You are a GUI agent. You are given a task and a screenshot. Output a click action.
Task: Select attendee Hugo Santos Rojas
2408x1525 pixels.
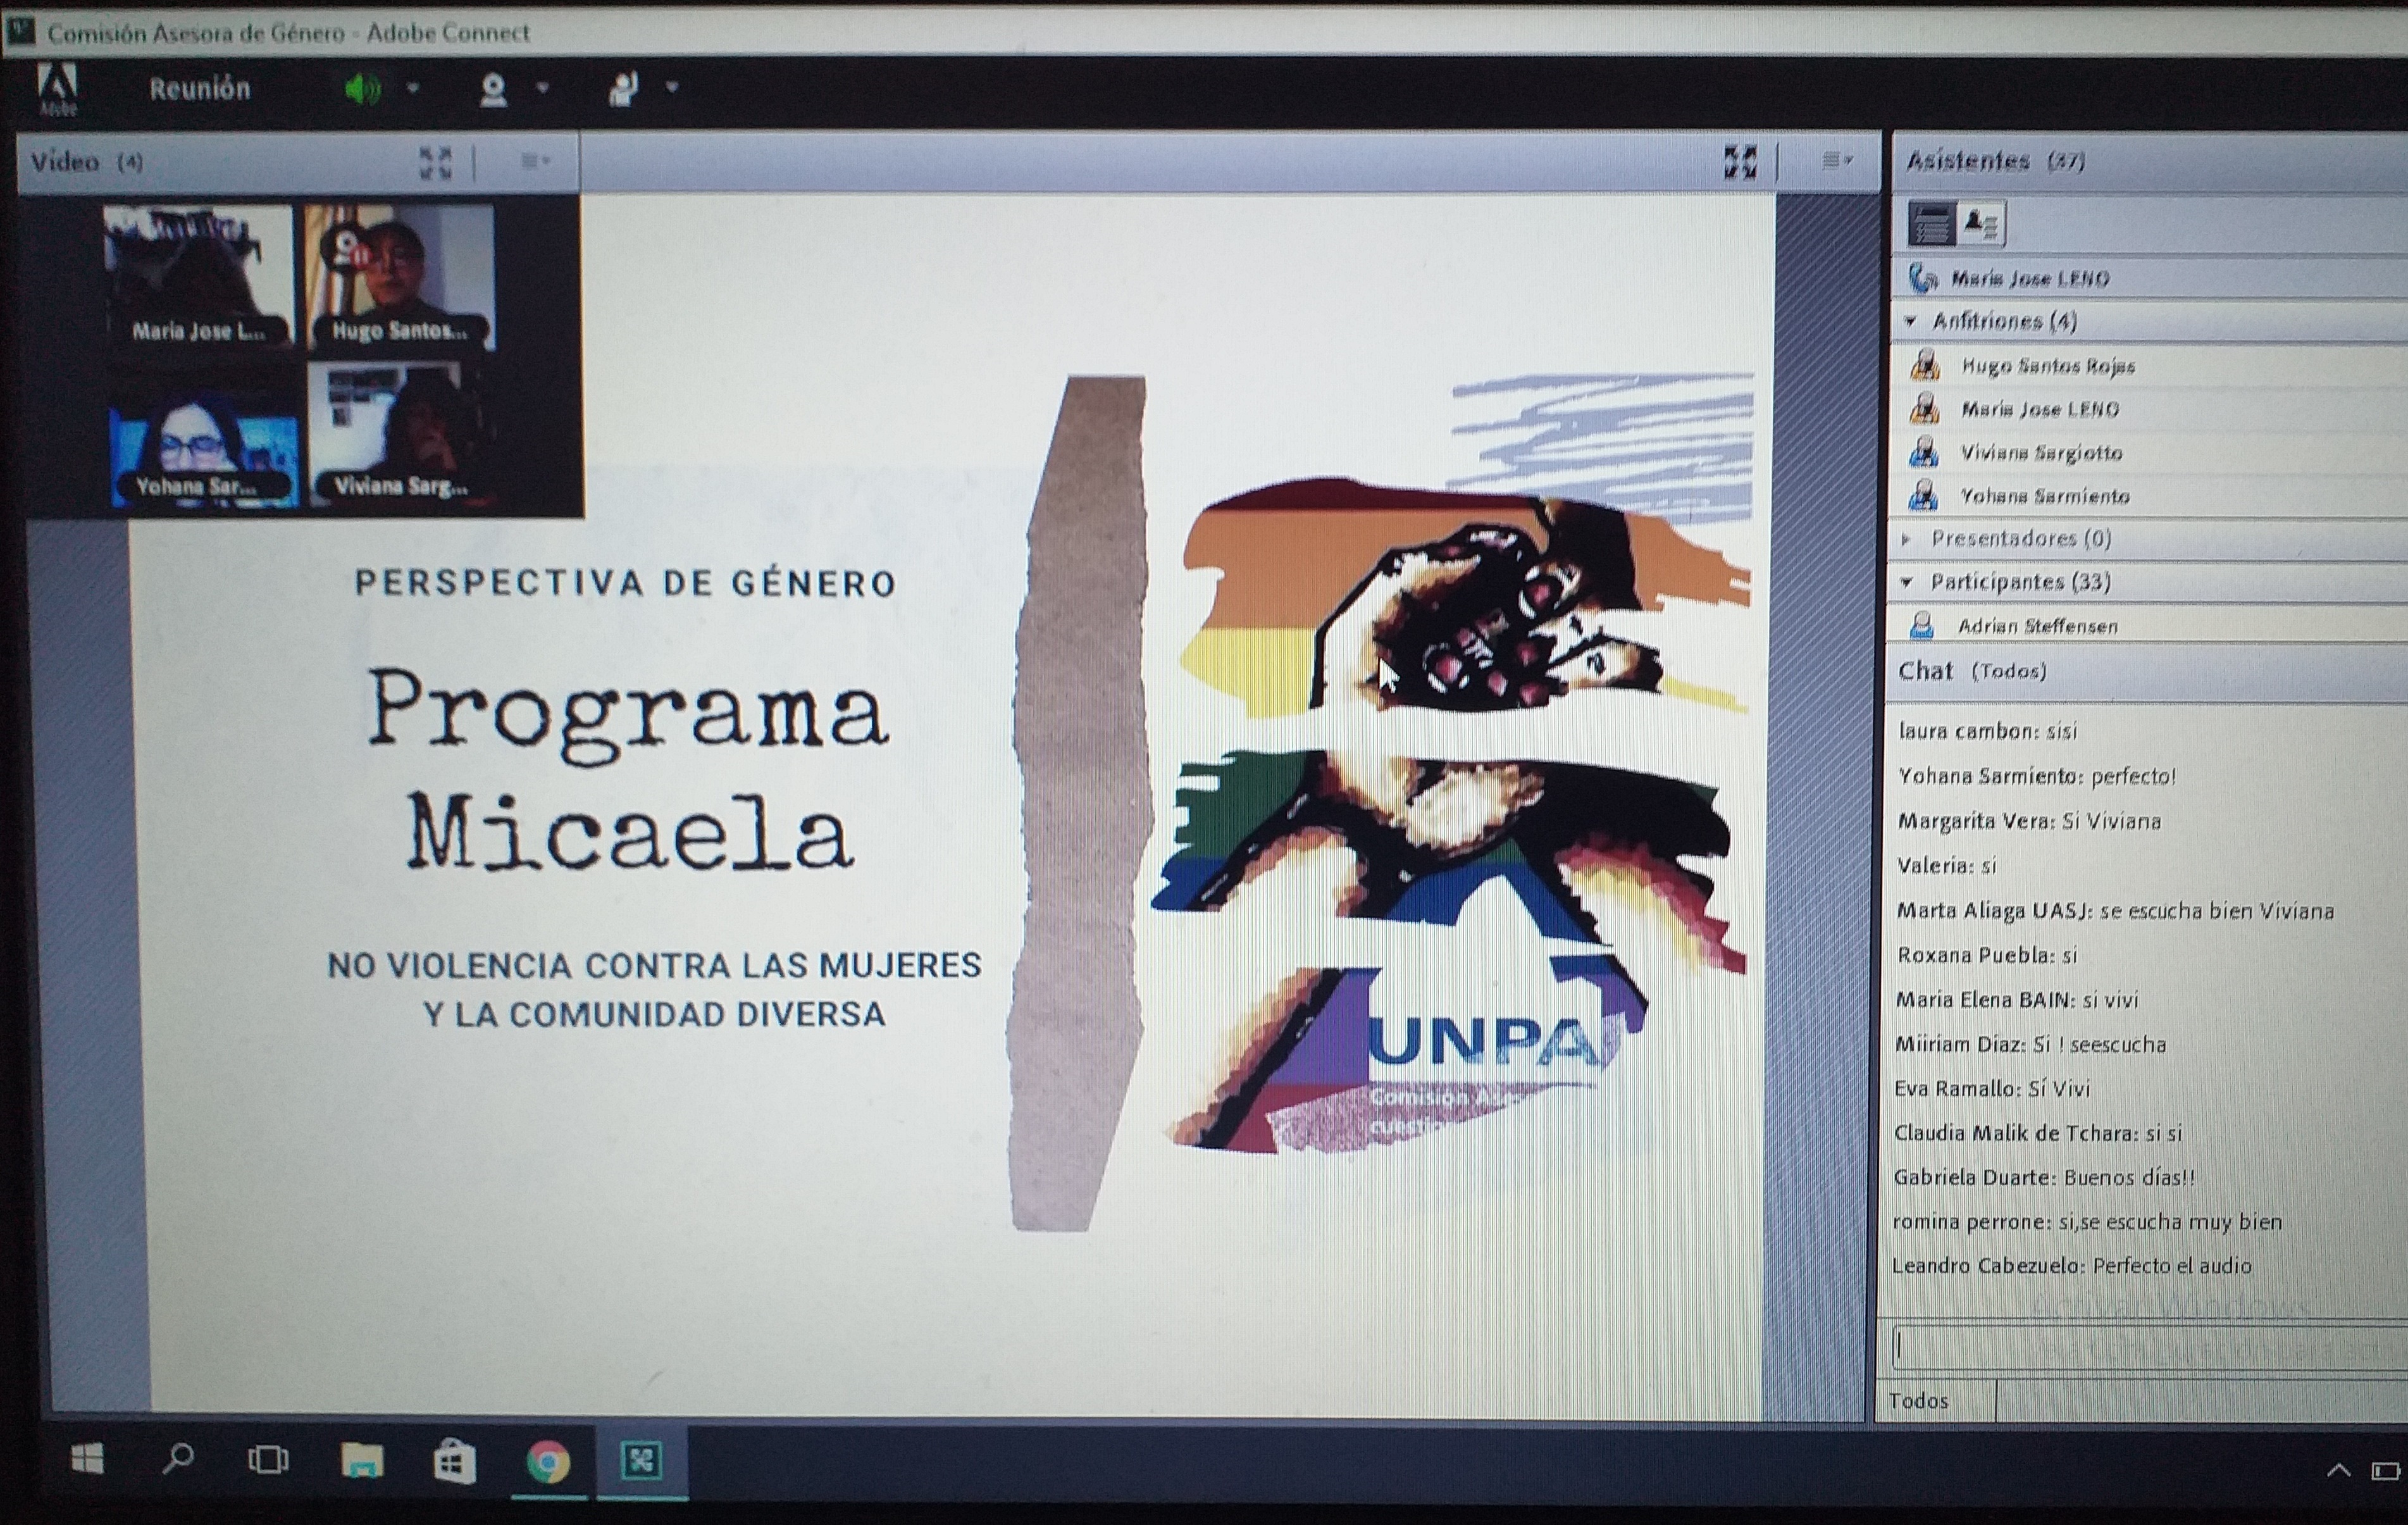[2047, 366]
